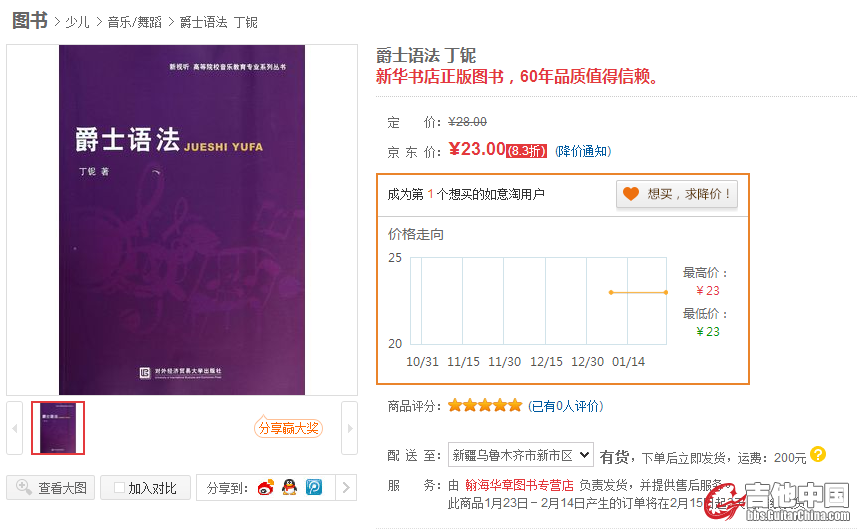Click the 最高价 ¥23 value
The image size is (857, 531).
click(708, 291)
